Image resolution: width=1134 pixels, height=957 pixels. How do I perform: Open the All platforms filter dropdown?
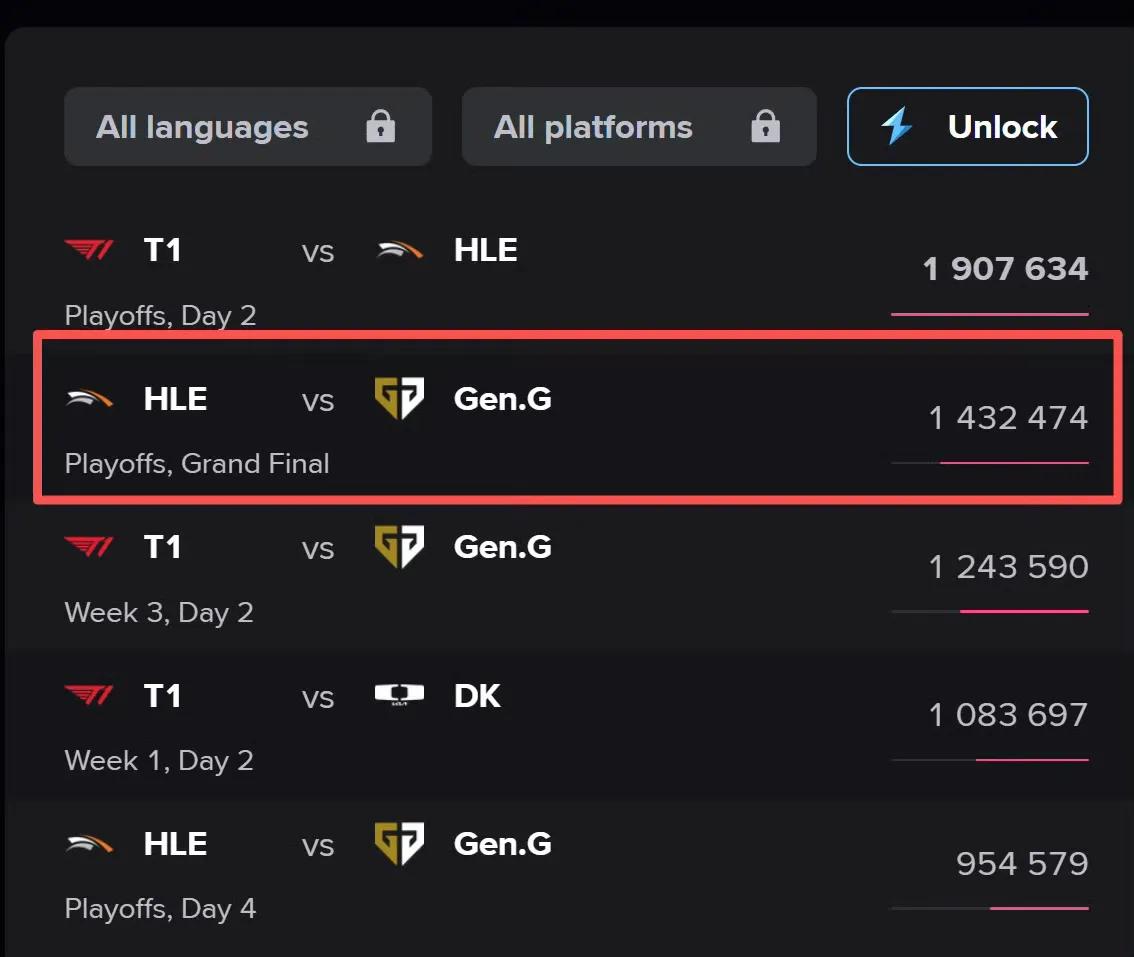[638, 127]
